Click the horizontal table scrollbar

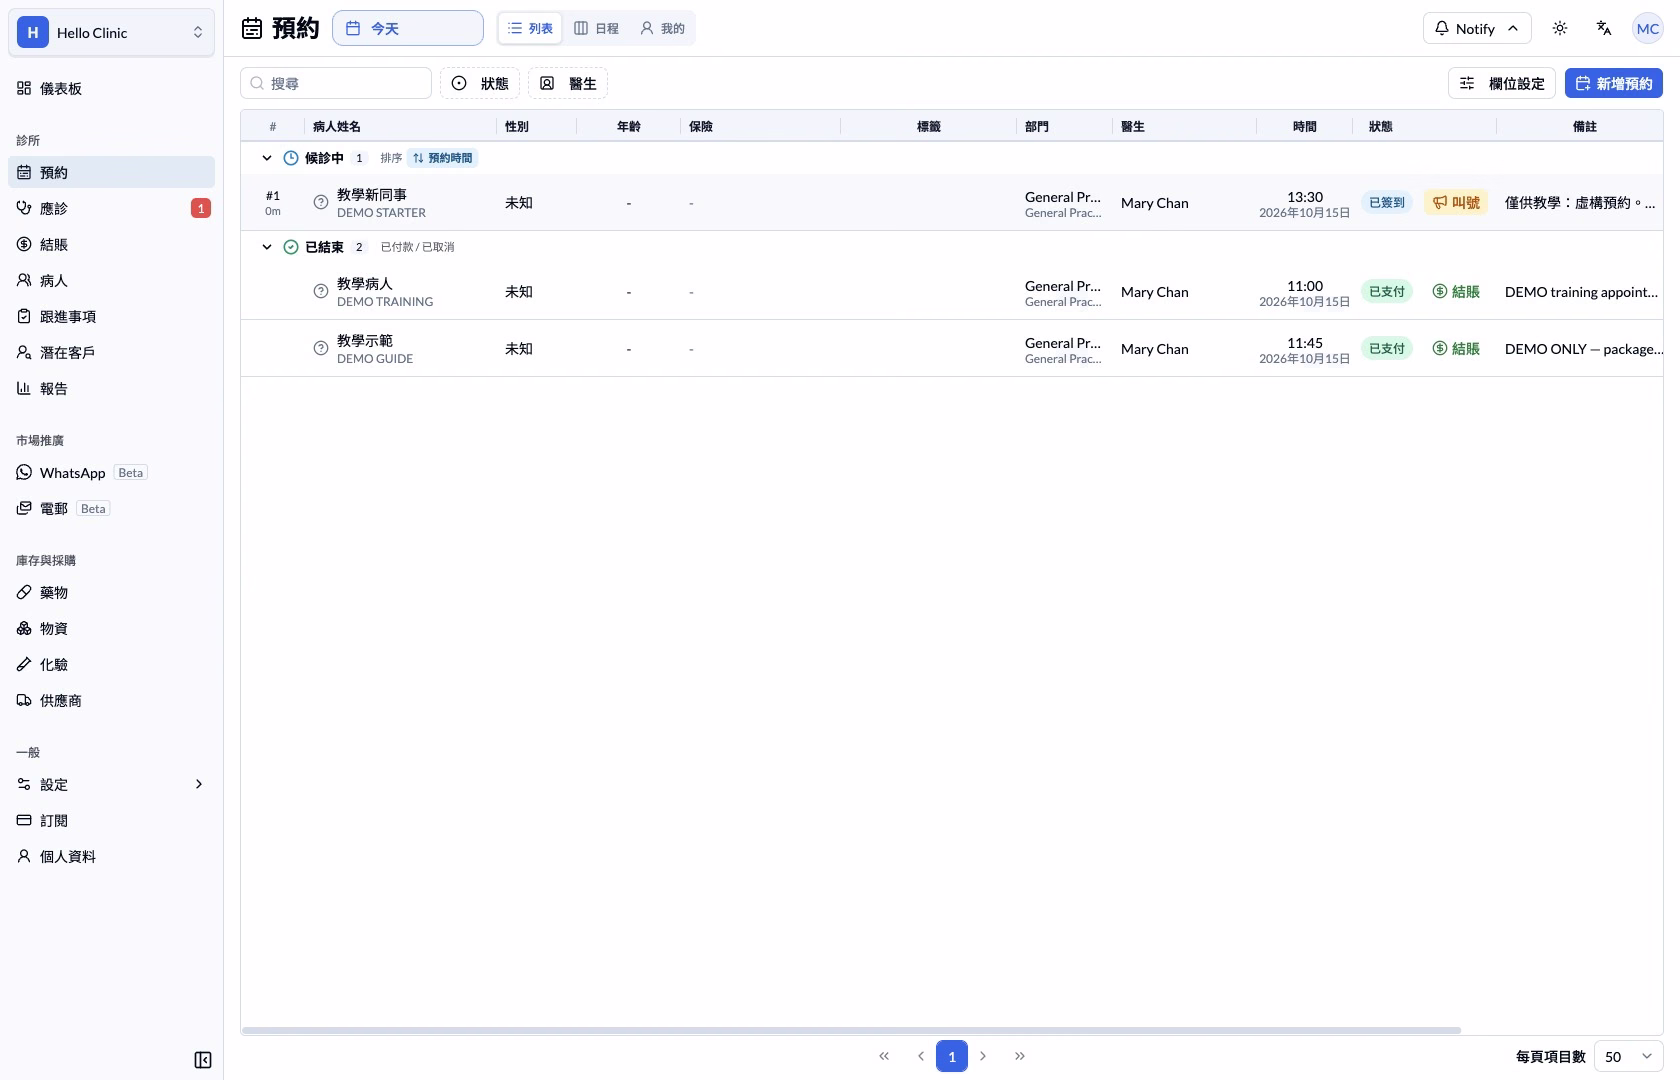[x=851, y=1030]
